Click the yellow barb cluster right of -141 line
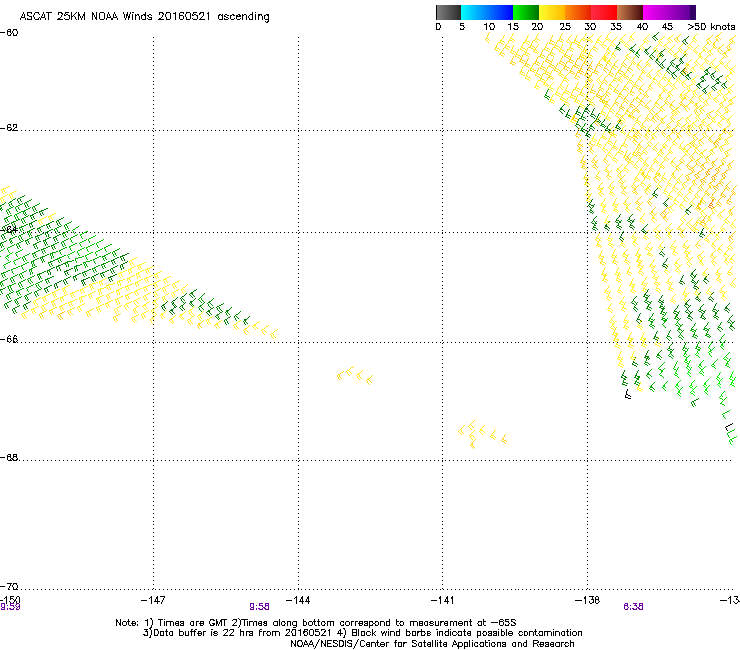Image resolution: width=740 pixels, height=650 pixels. (483, 434)
